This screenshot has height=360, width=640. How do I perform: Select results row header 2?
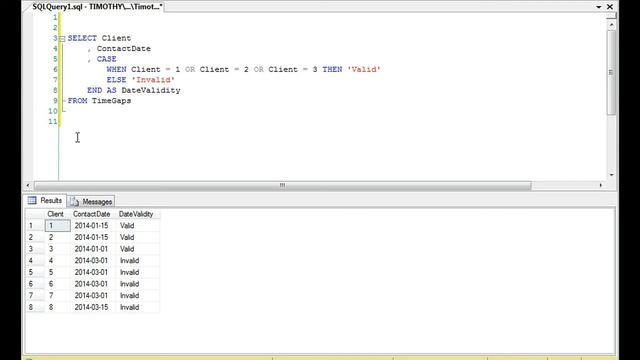coord(35,237)
